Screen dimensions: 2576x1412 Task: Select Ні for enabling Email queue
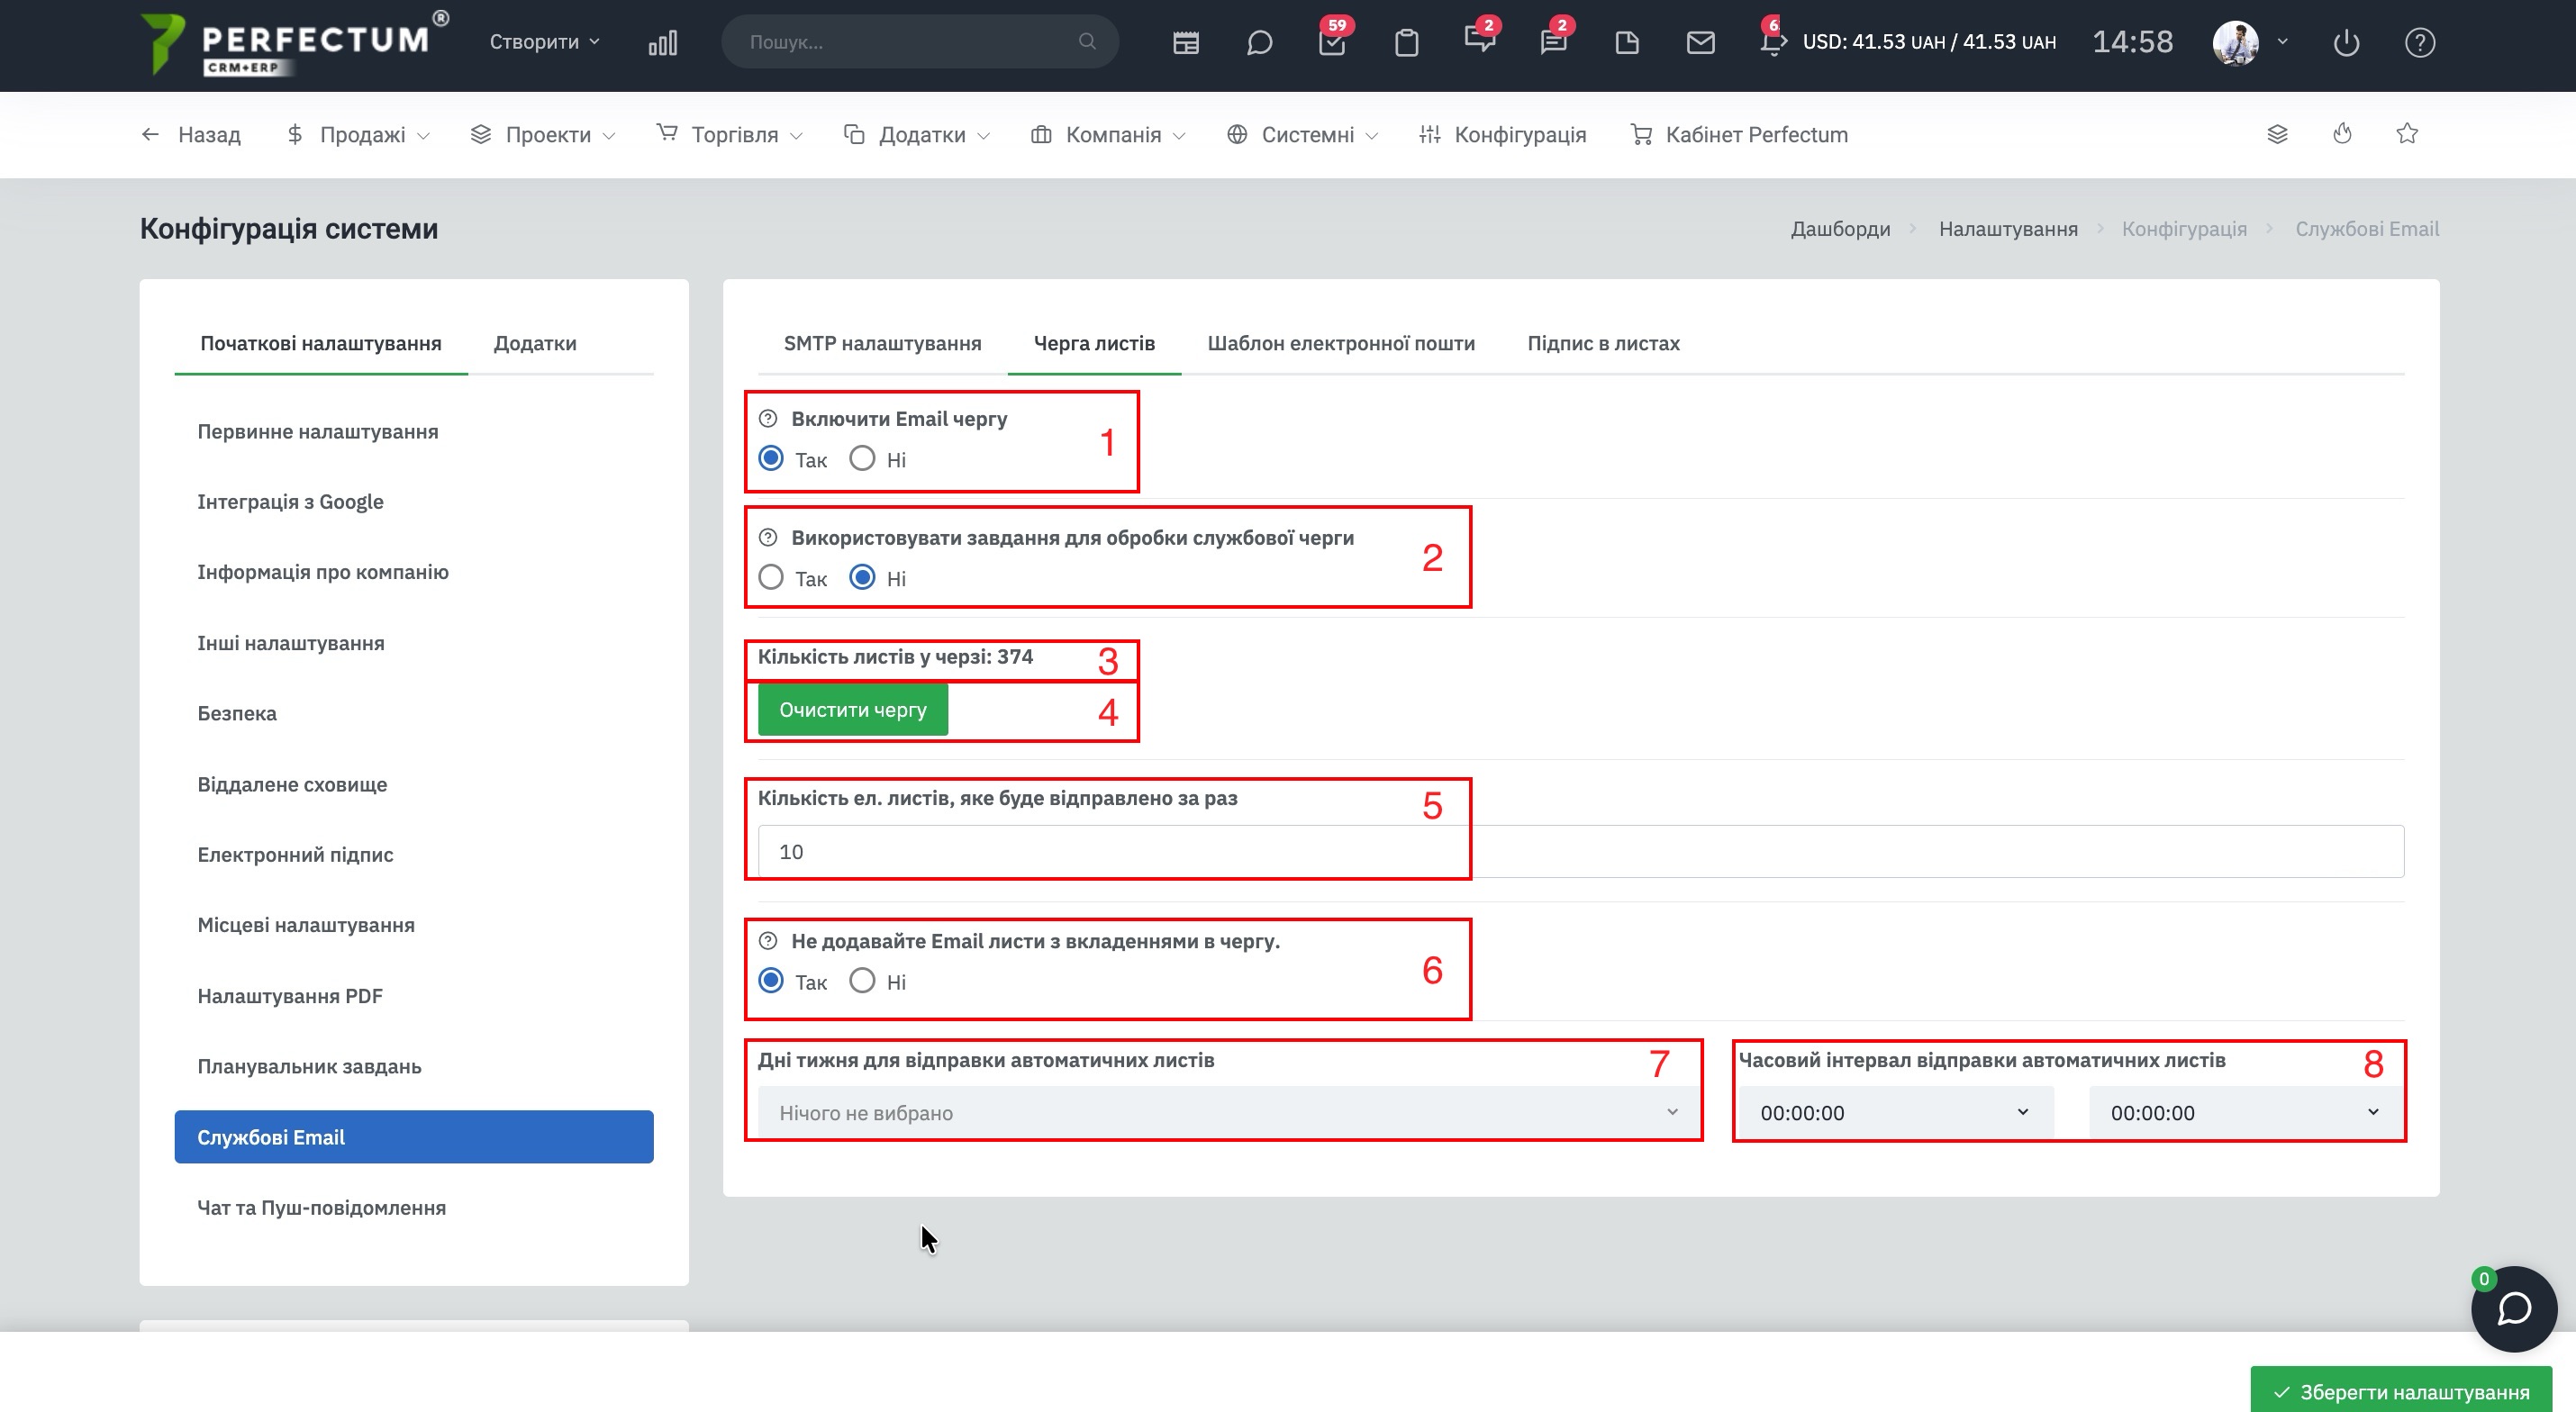(x=862, y=459)
